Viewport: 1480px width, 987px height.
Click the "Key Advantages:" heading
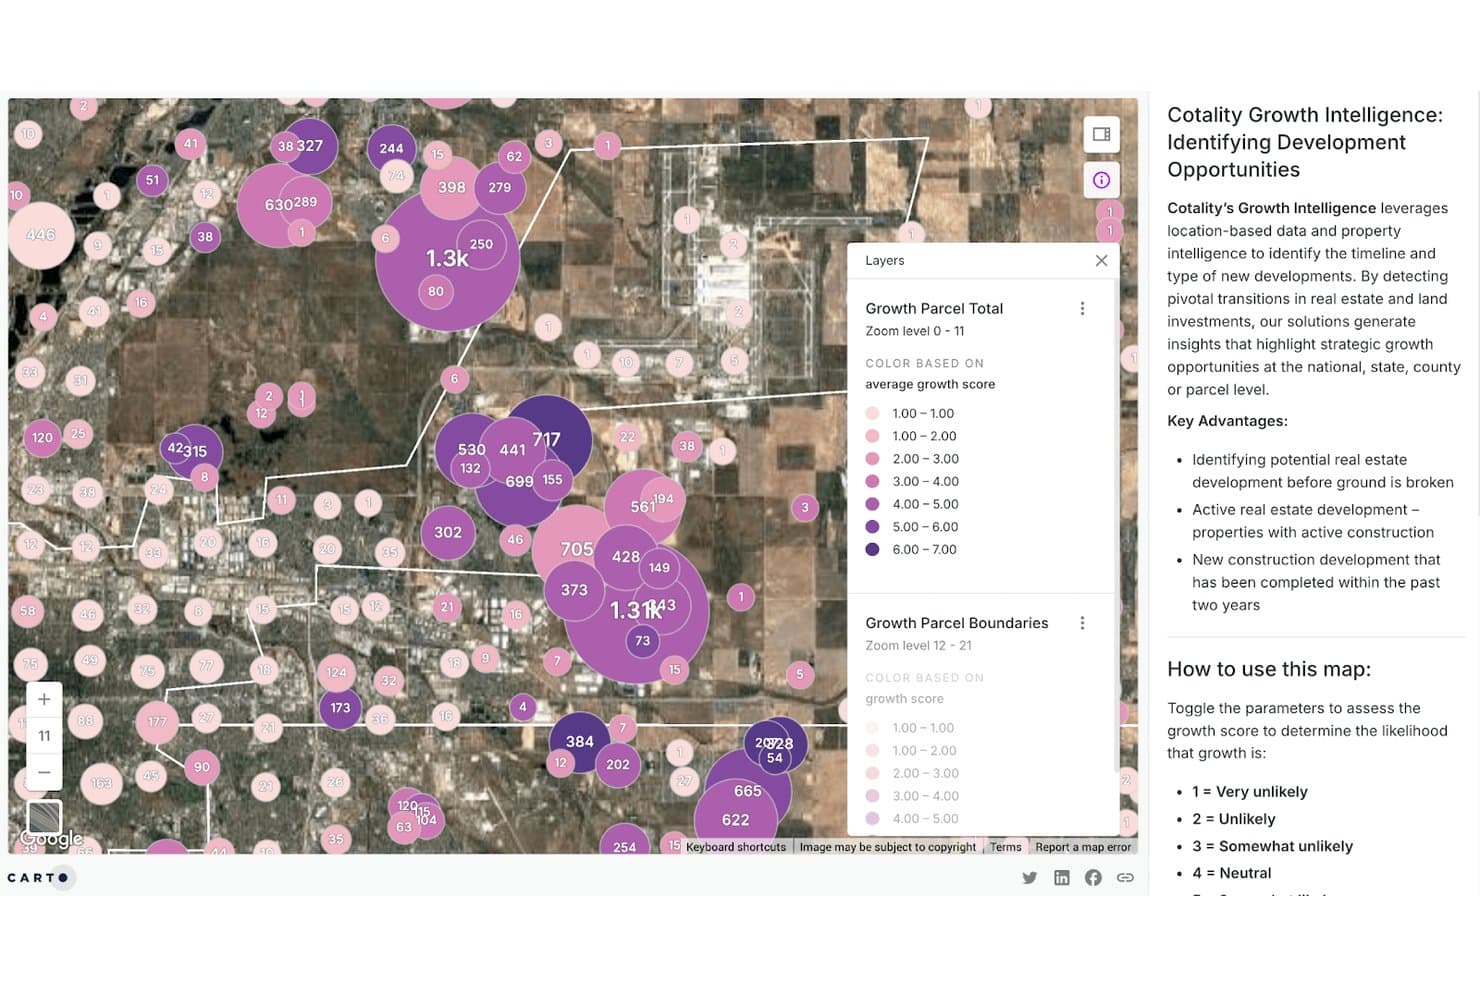[1227, 421]
